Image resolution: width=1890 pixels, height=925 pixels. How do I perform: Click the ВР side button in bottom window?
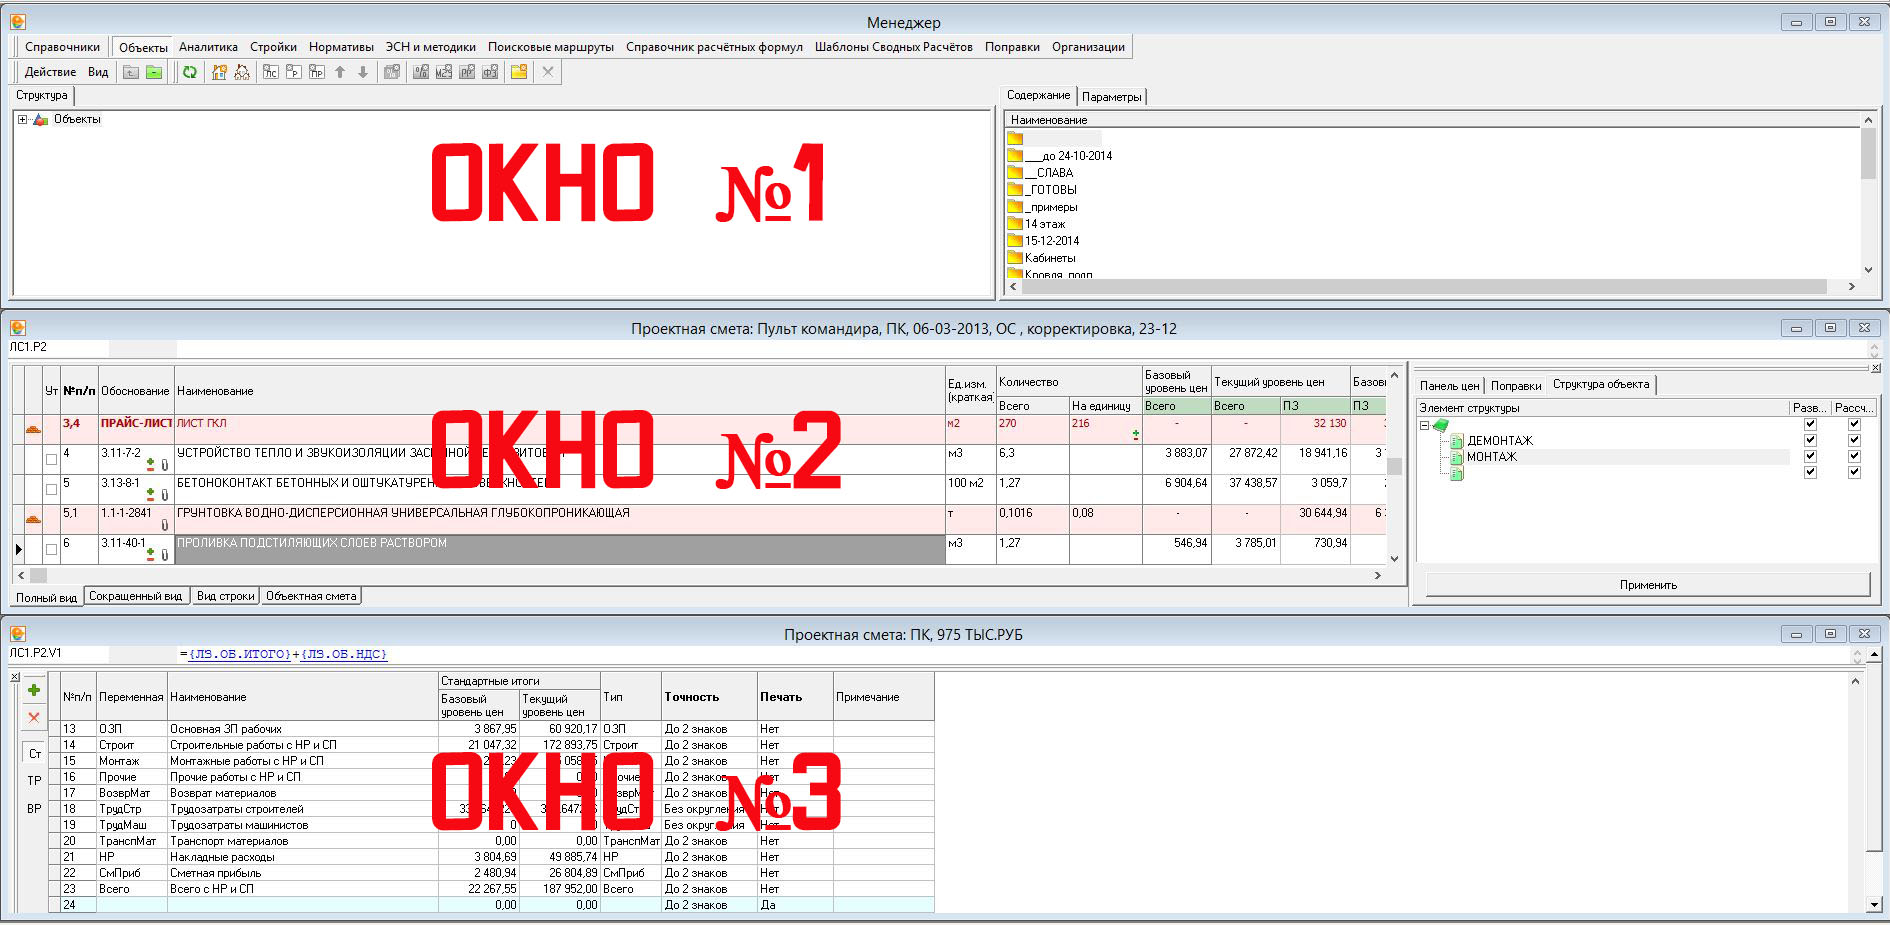(35, 808)
